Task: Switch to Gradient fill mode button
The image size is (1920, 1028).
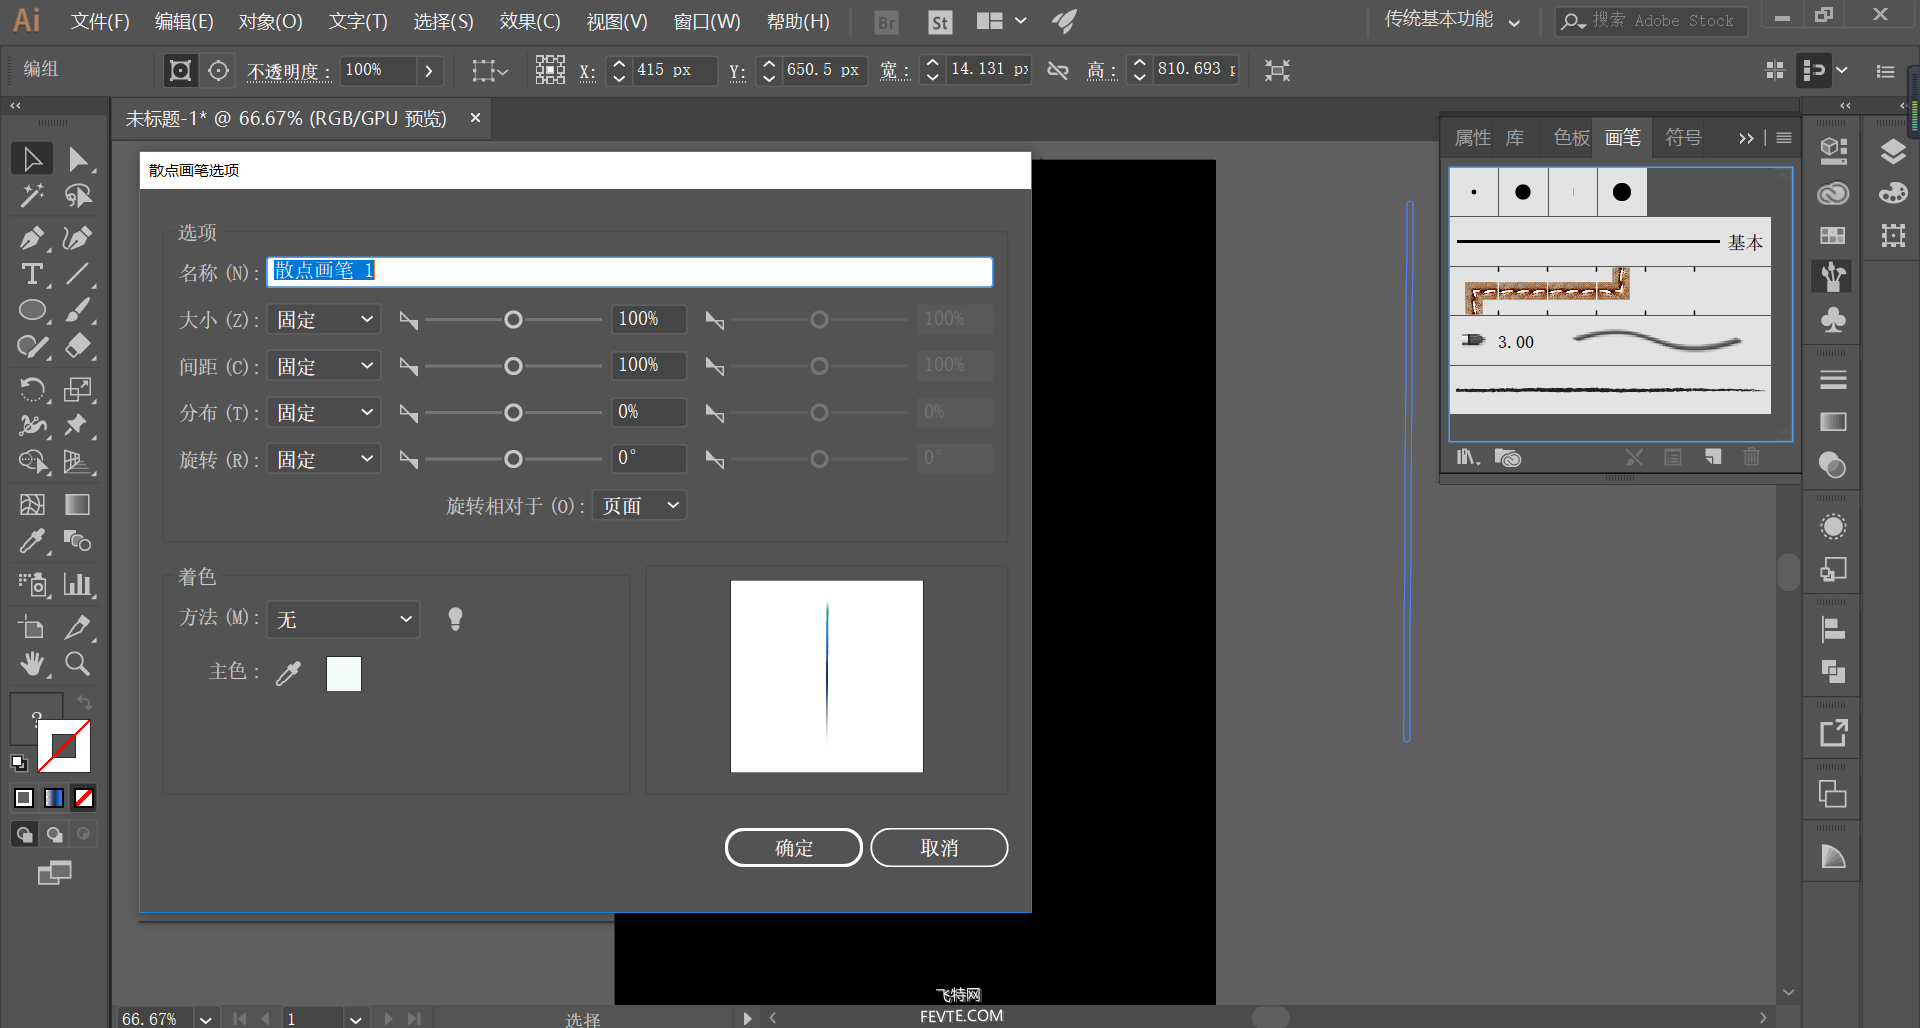Action: click(x=54, y=798)
